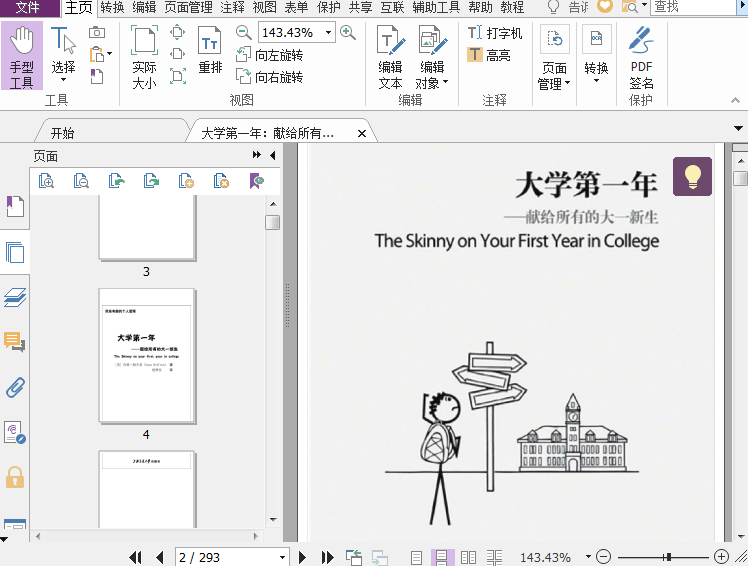Image resolution: width=748 pixels, height=566 pixels.
Task: Open the Share (共享) ribbon tab
Action: coord(361,7)
